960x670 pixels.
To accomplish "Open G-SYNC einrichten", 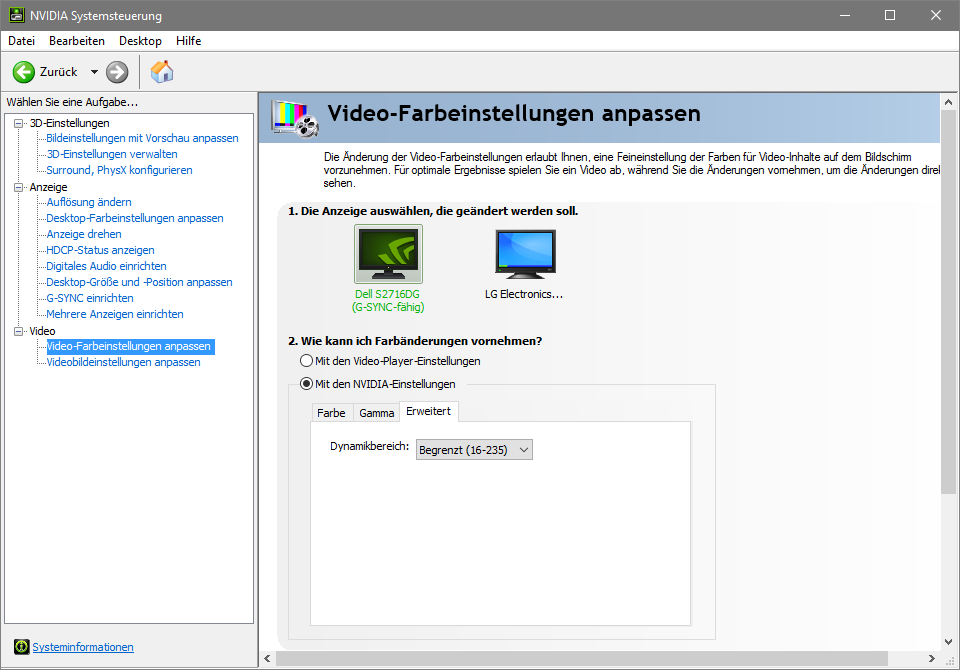I will pyautogui.click(x=90, y=297).
